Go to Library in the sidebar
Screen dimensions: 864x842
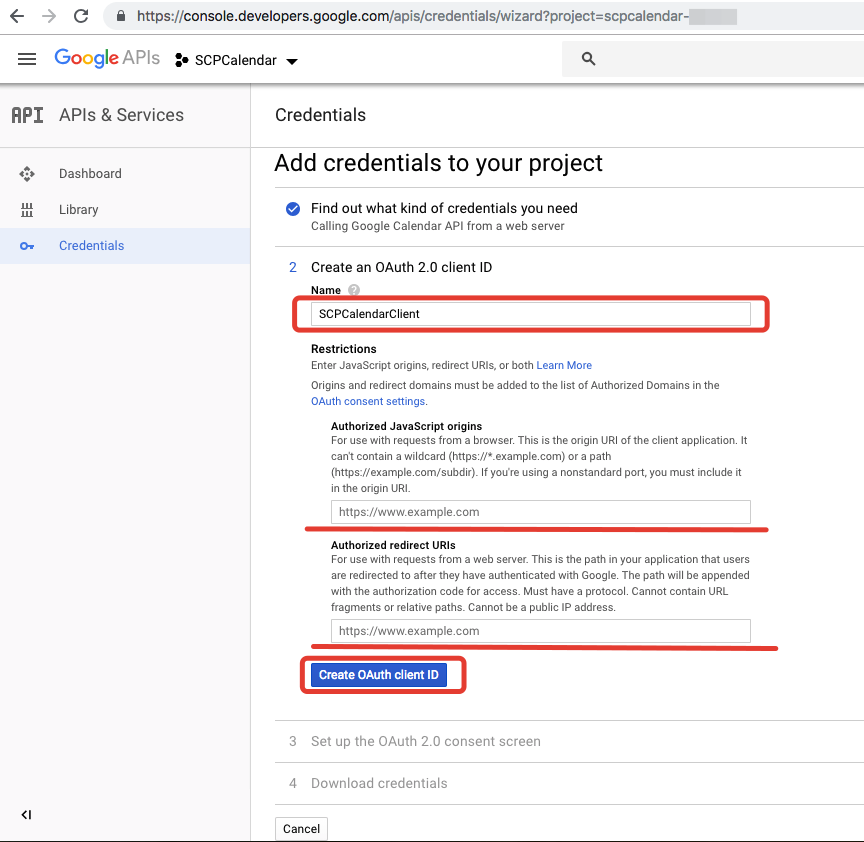78,209
